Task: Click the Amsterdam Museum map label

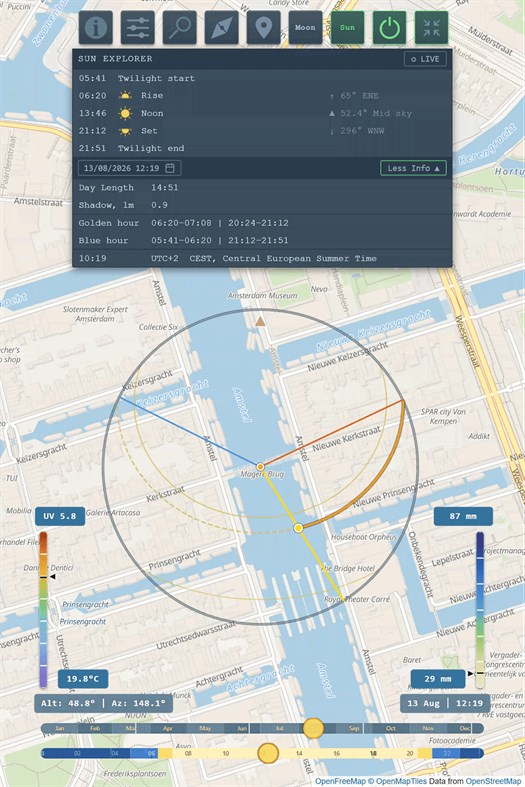Action: click(x=262, y=296)
